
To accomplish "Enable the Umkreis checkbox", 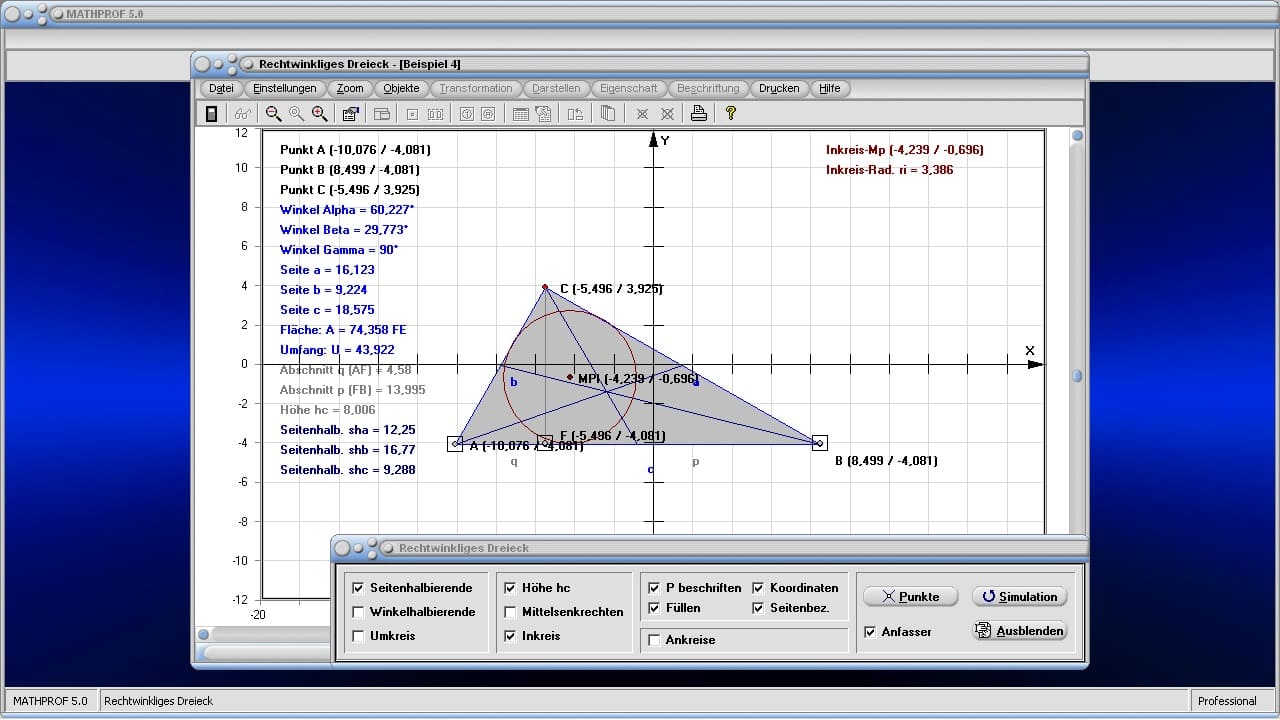I will click(358, 636).
